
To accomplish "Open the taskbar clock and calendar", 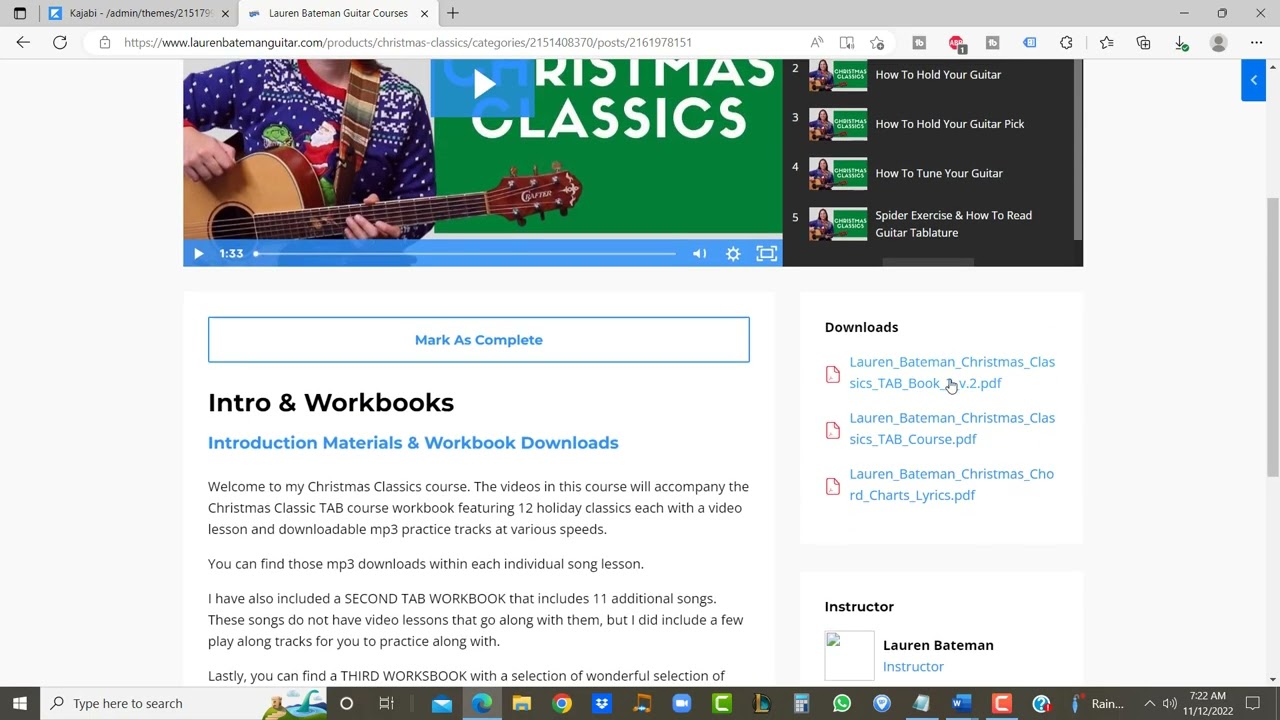I will coord(1207,703).
